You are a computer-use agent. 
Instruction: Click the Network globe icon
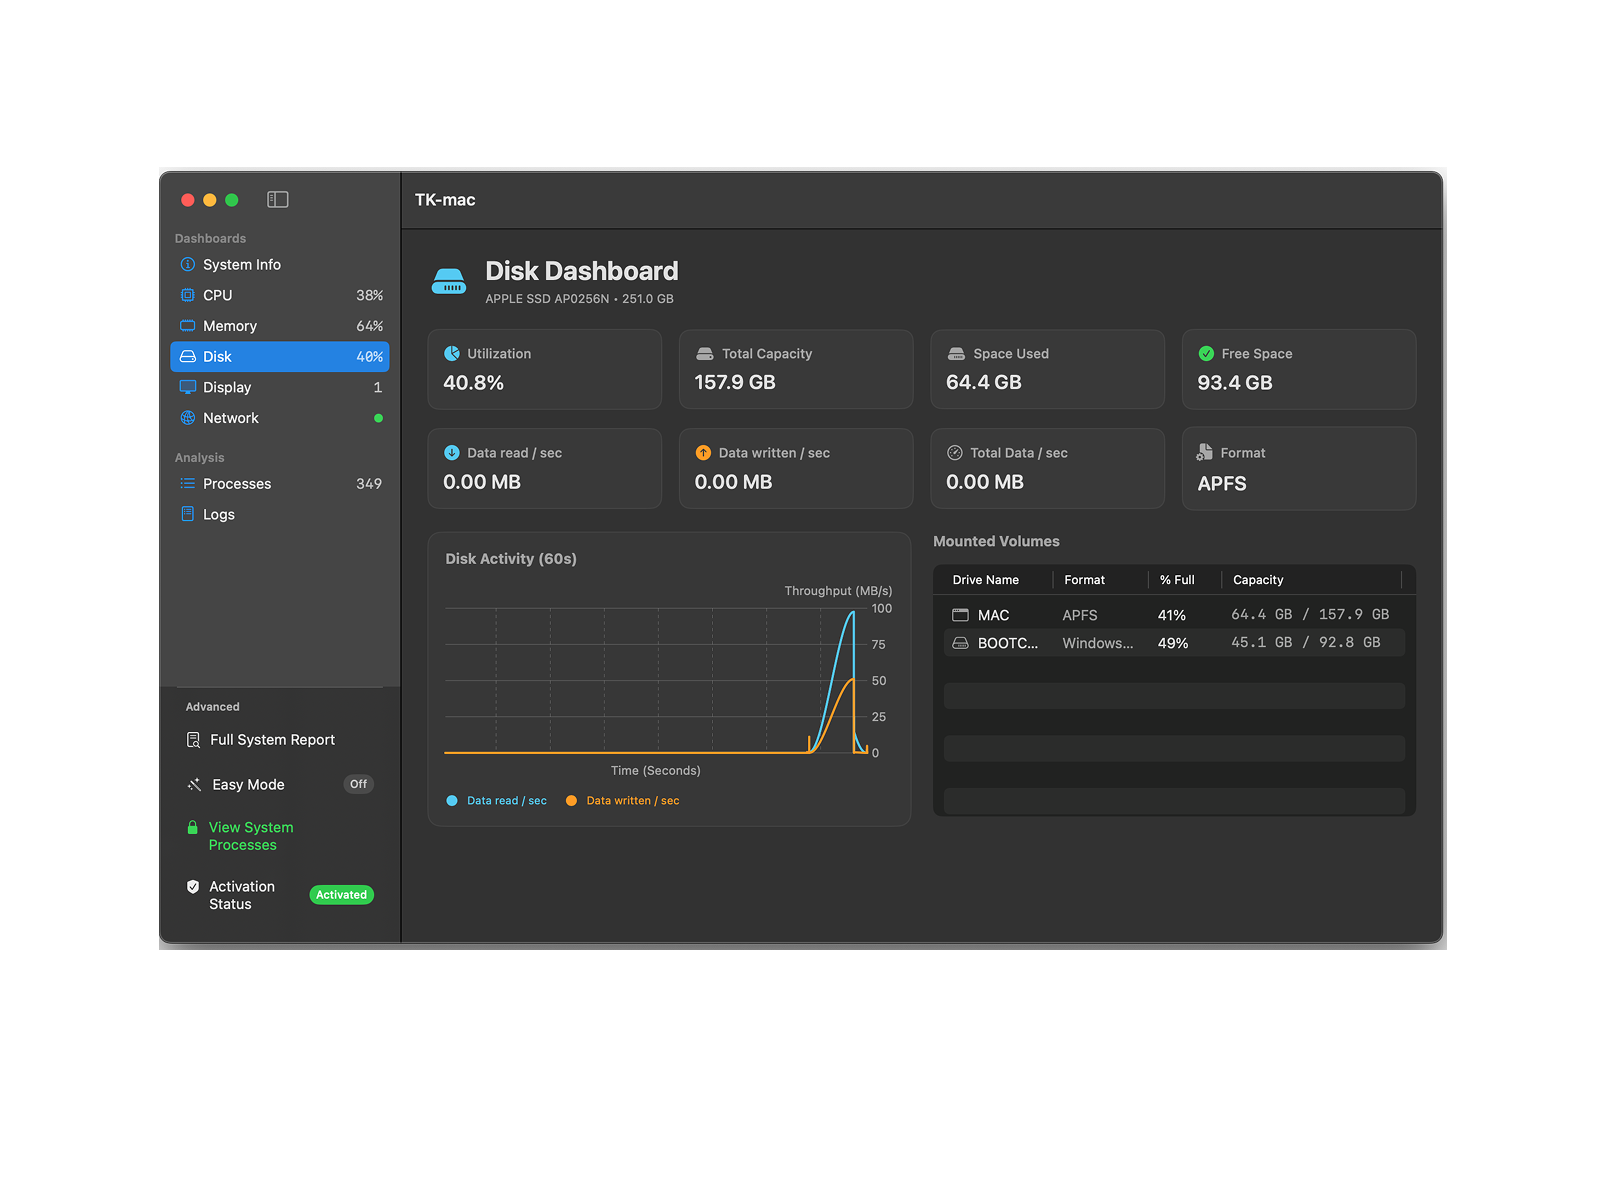coord(187,418)
